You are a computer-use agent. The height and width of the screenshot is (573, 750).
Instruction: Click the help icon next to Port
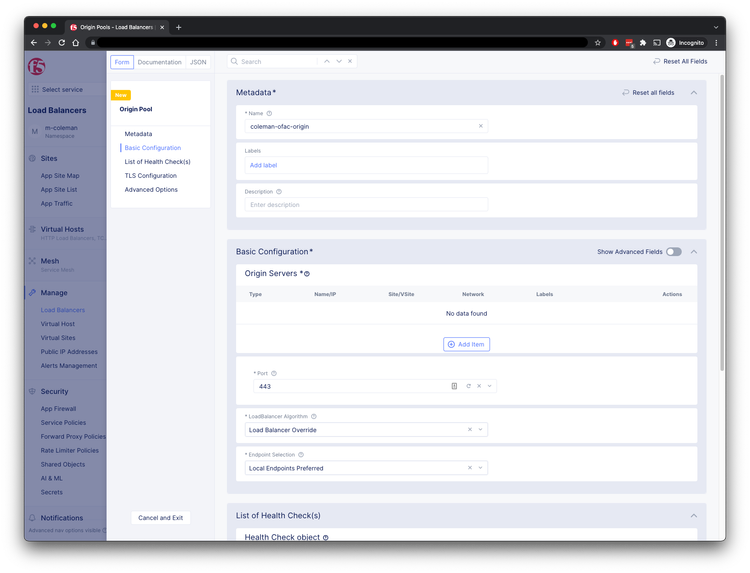pos(274,373)
